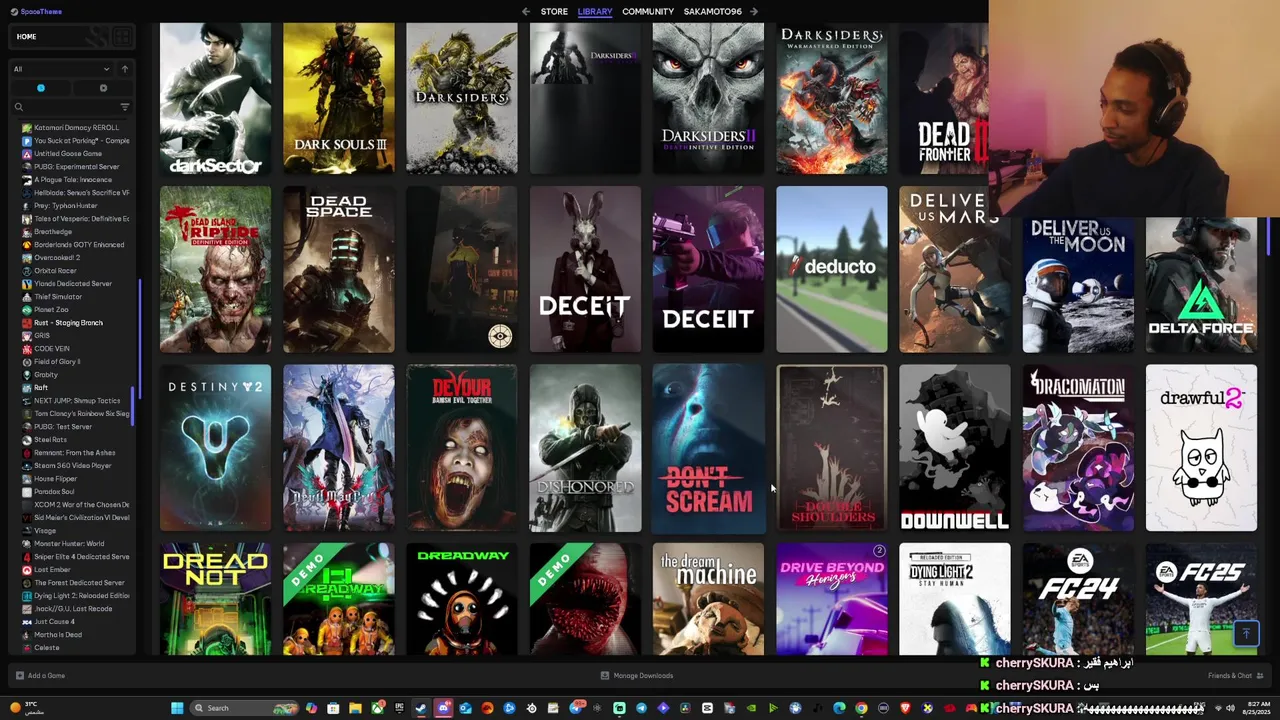The height and width of the screenshot is (720, 1280).
Task: Click the sort order up-arrow button
Action: point(124,69)
